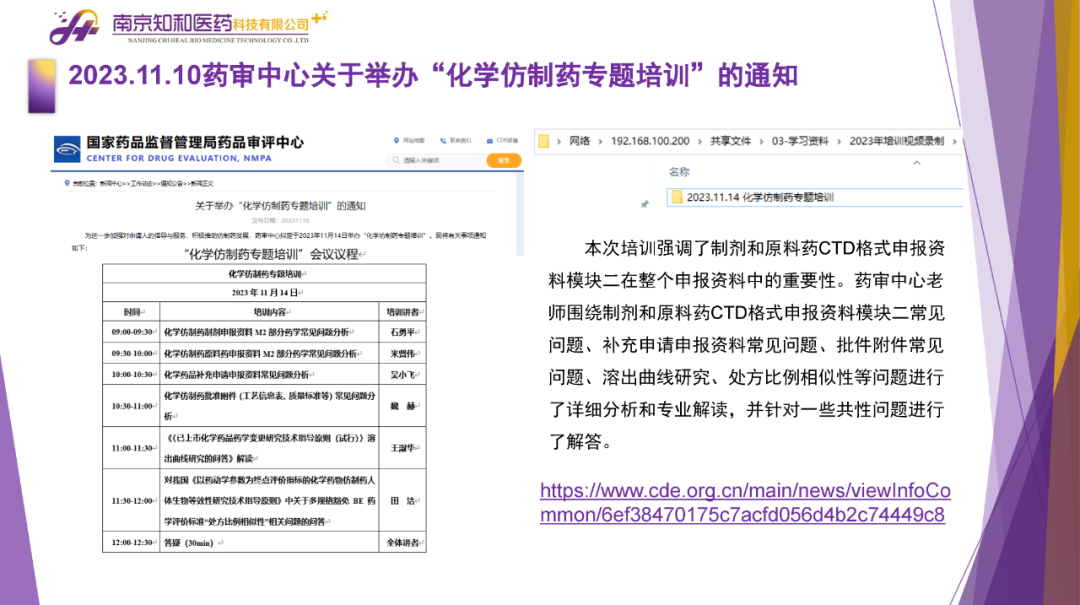This screenshot has width=1080, height=605.
Task: Click the 名称 column header
Action: pos(680,173)
